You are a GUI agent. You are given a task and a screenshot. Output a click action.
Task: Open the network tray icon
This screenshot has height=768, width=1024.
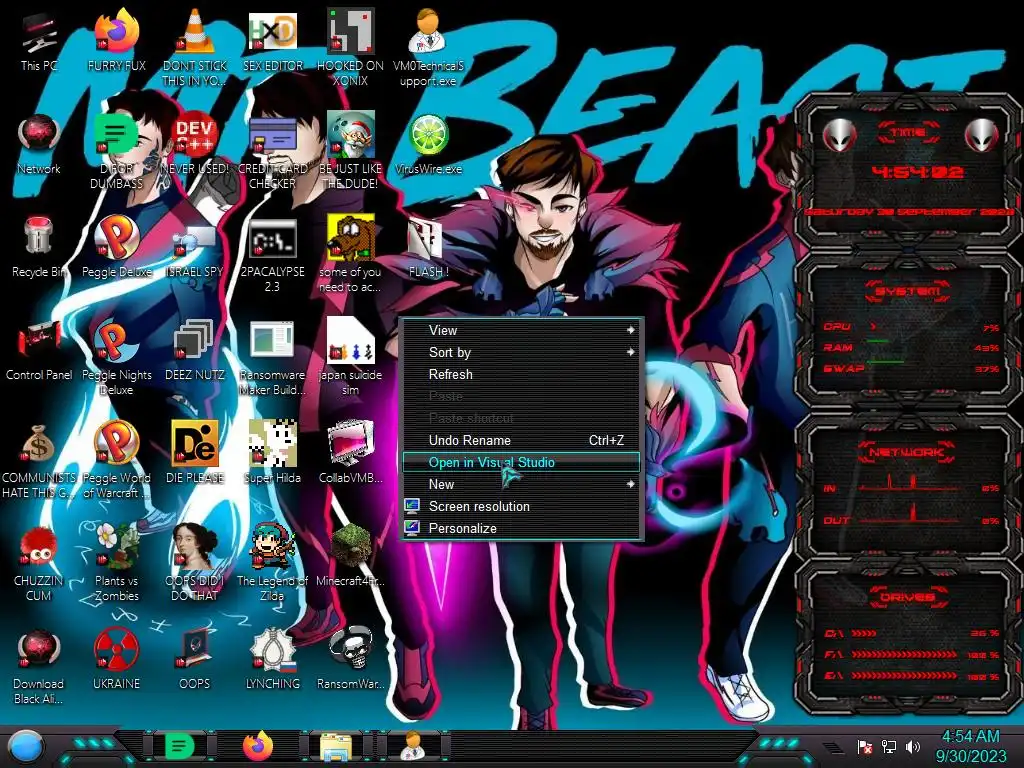point(889,746)
